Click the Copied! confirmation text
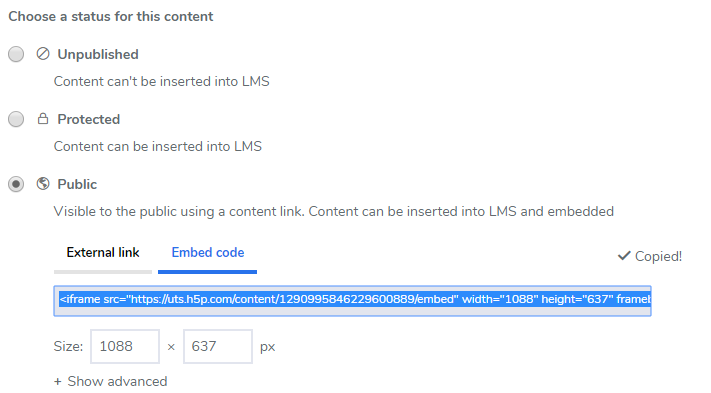This screenshot has width=711, height=393. [658, 257]
